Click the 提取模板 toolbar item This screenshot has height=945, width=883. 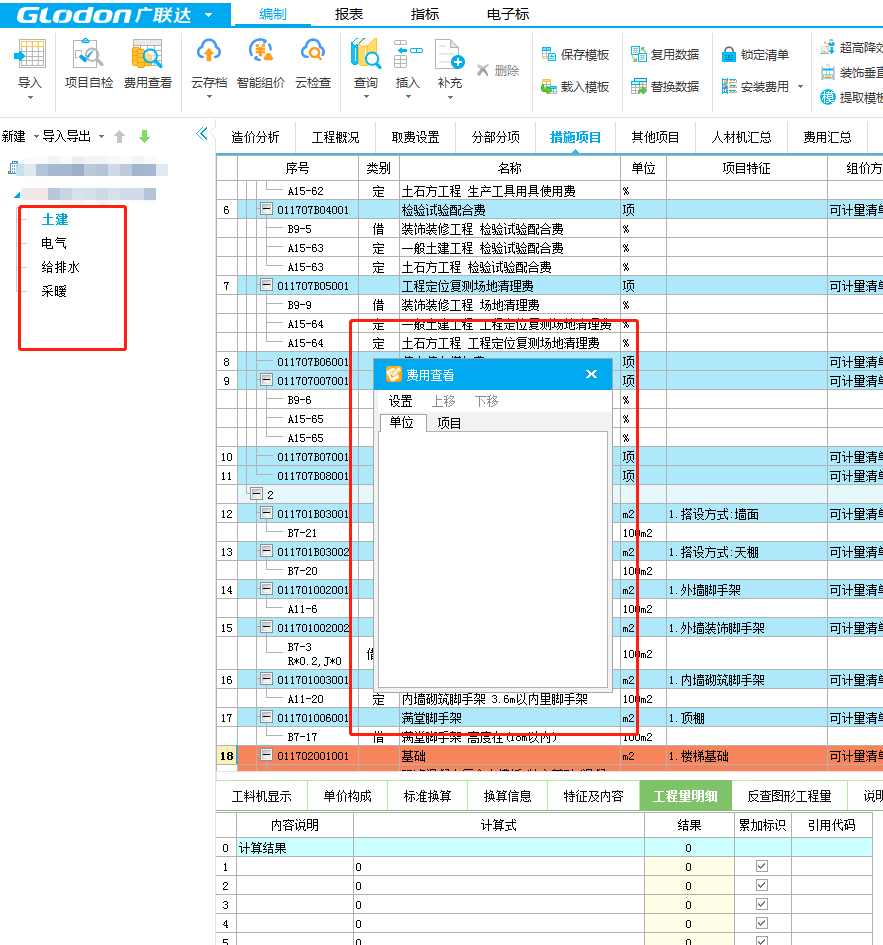852,97
